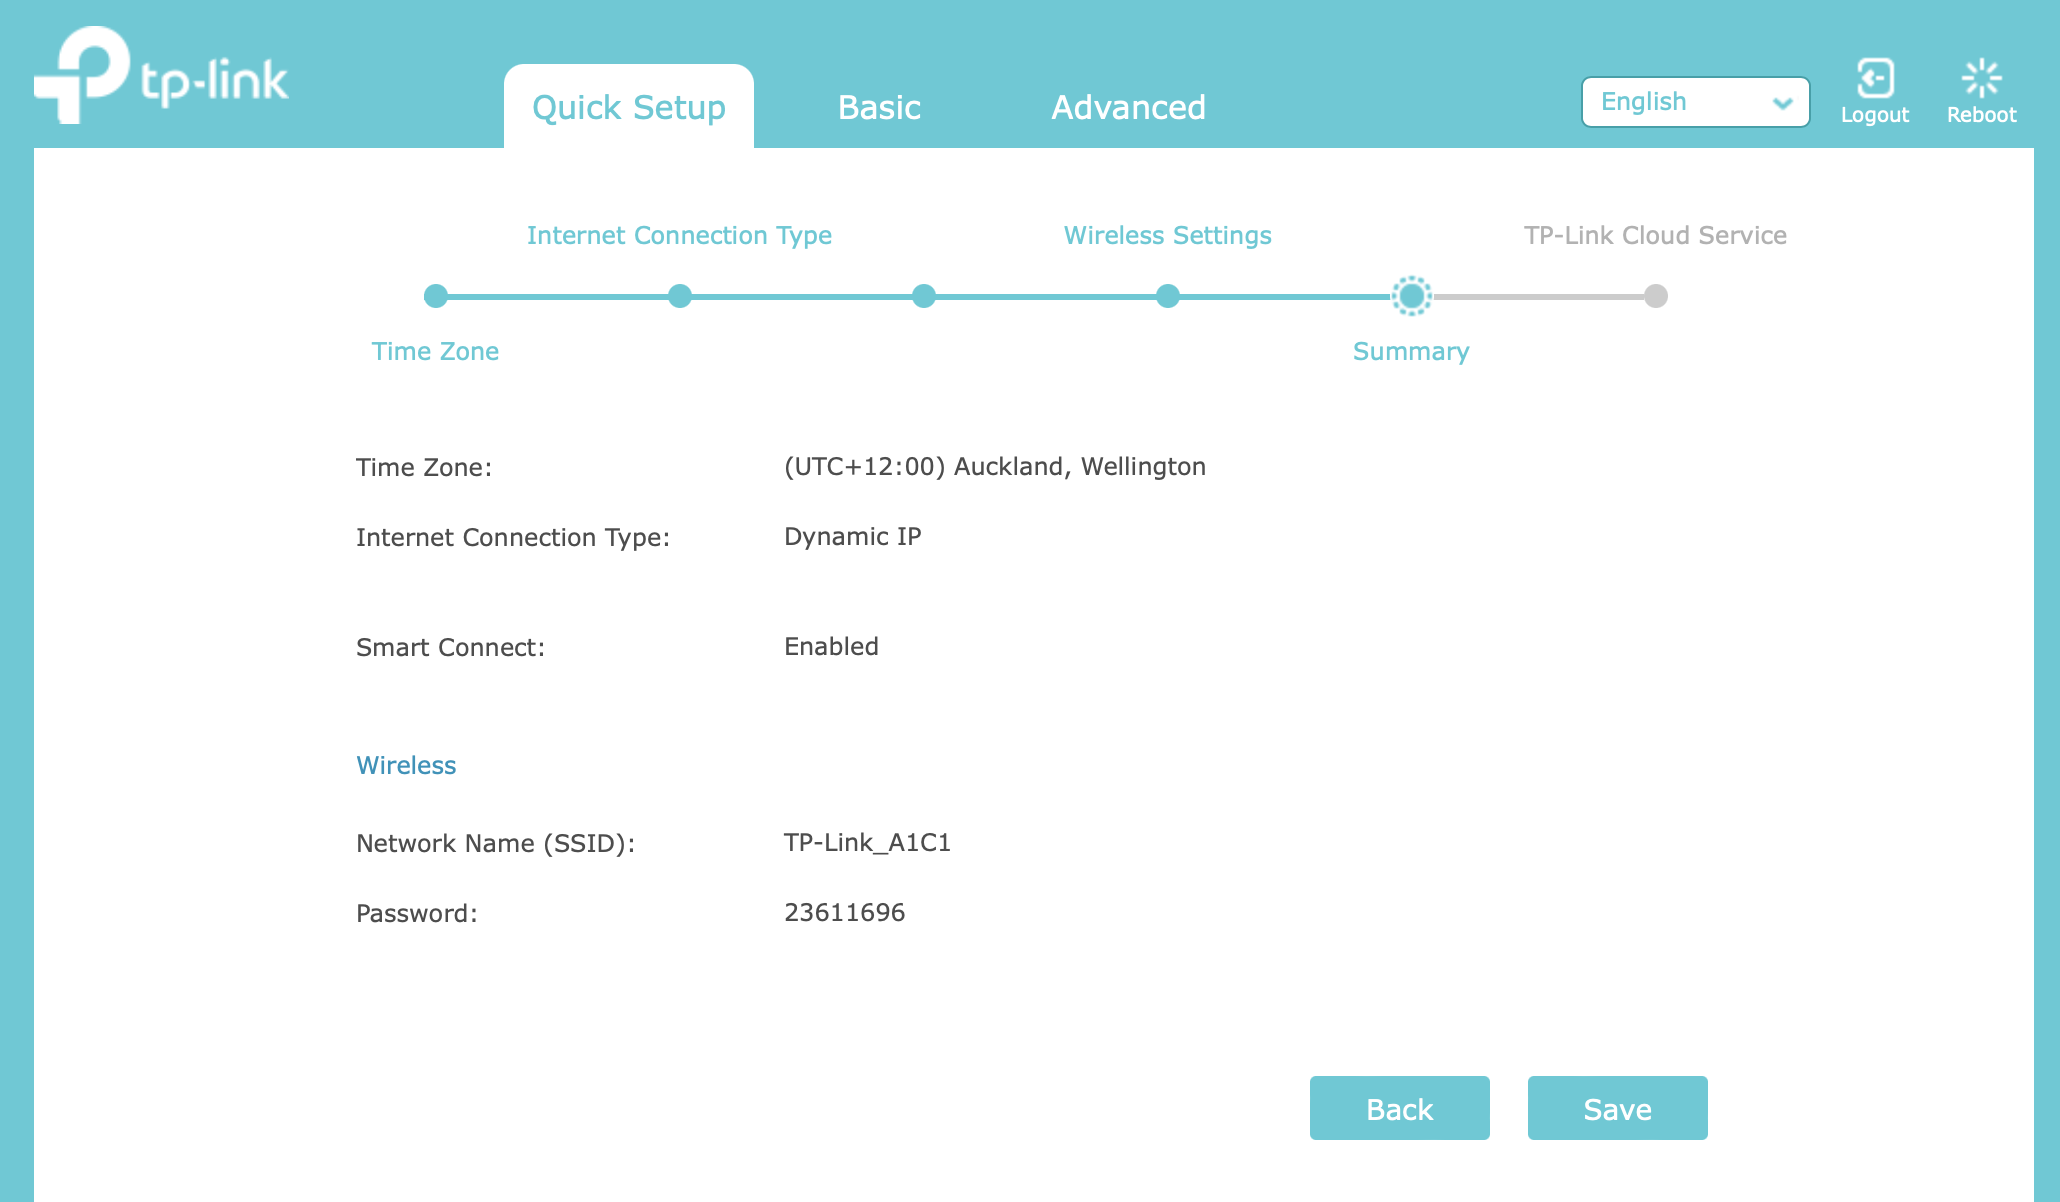This screenshot has width=2060, height=1202.
Task: Select the Wireless Settings step dot
Action: point(1168,296)
